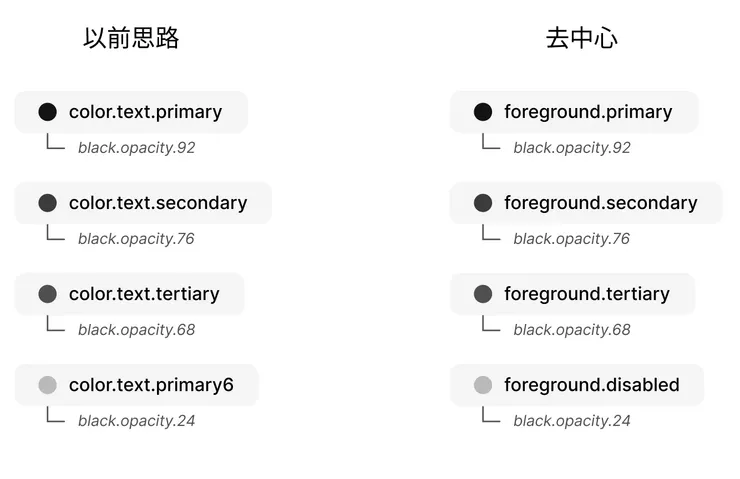740x479 pixels.
Task: Click the color.text.primary black swatch
Action: 47,112
